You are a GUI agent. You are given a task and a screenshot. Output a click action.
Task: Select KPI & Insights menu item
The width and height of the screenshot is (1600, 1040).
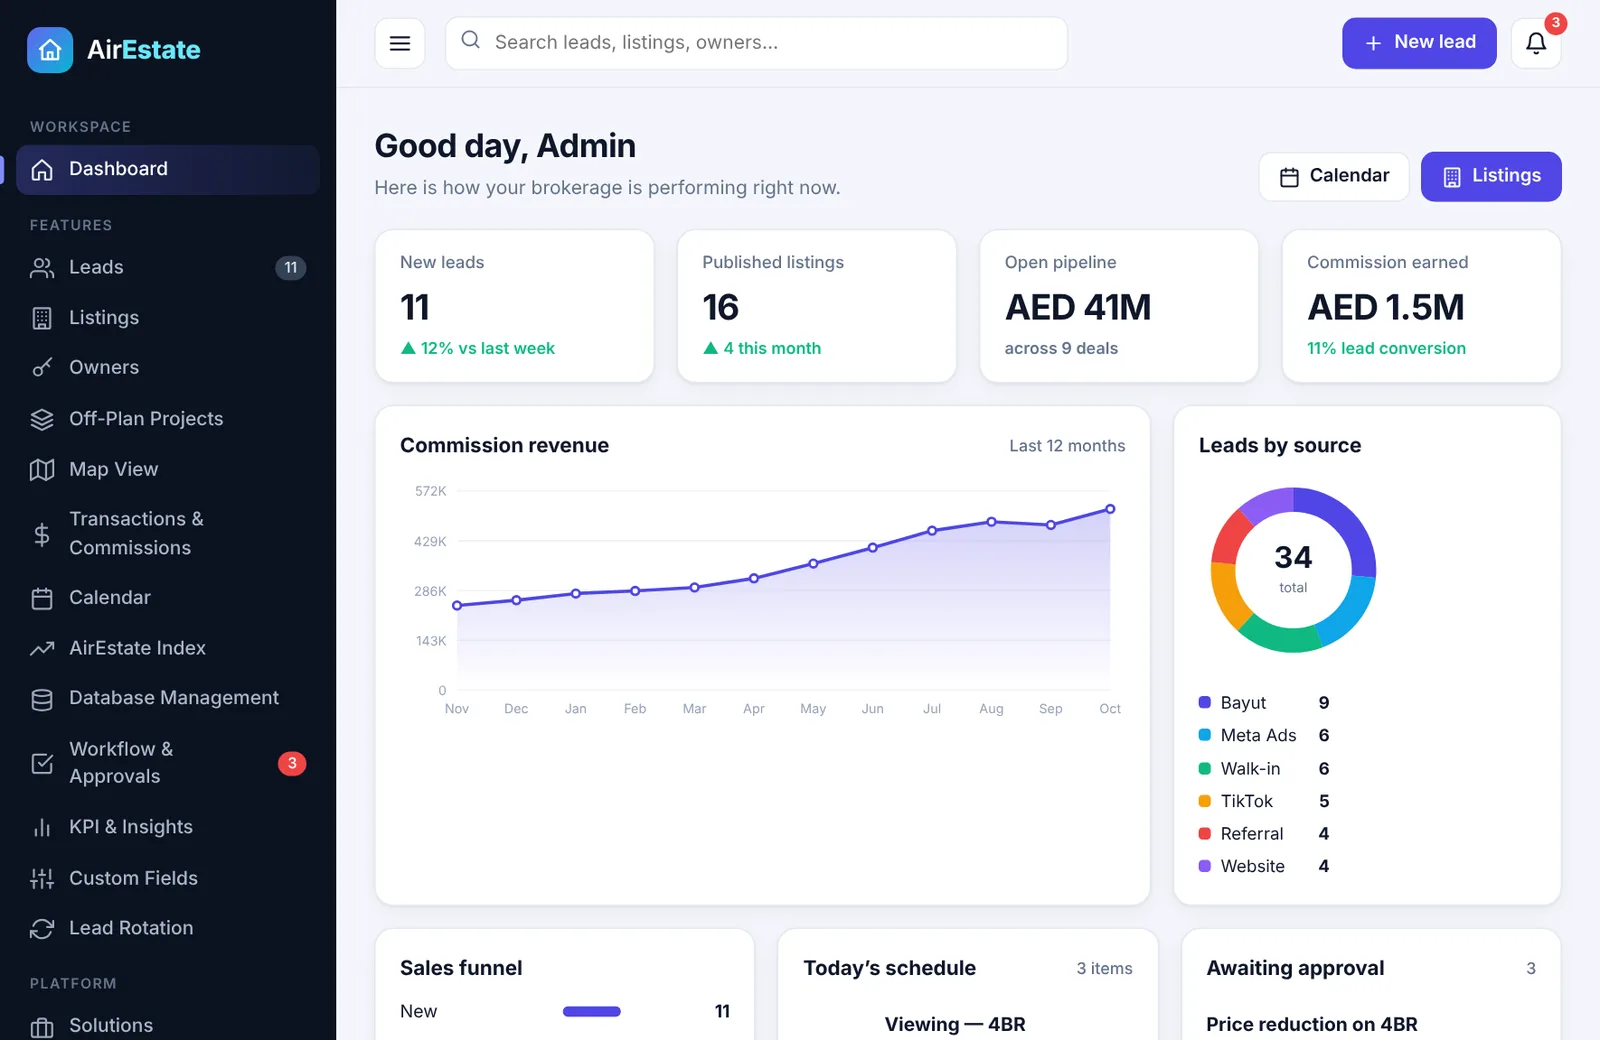pyautogui.click(x=168, y=828)
